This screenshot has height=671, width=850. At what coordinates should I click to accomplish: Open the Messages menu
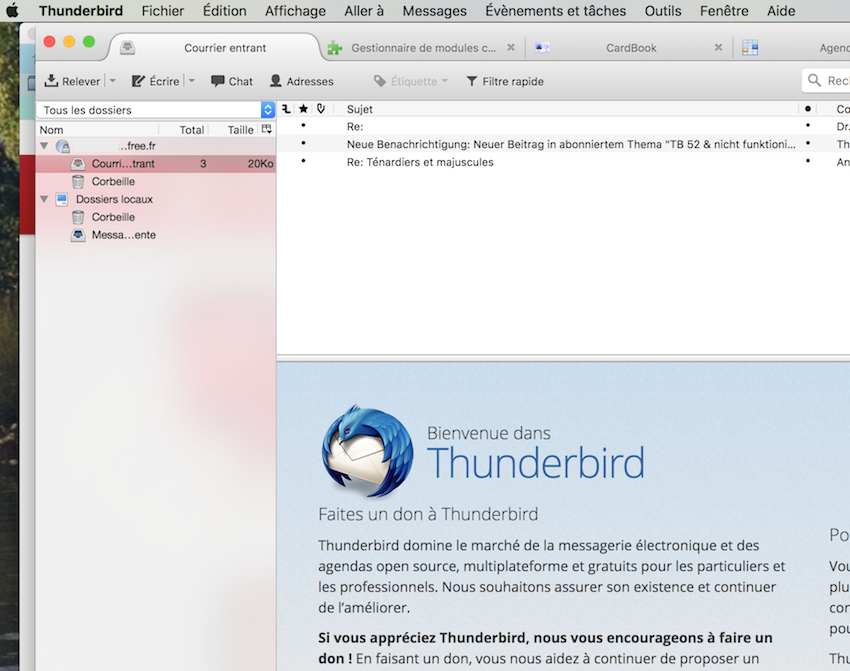pyautogui.click(x=434, y=11)
